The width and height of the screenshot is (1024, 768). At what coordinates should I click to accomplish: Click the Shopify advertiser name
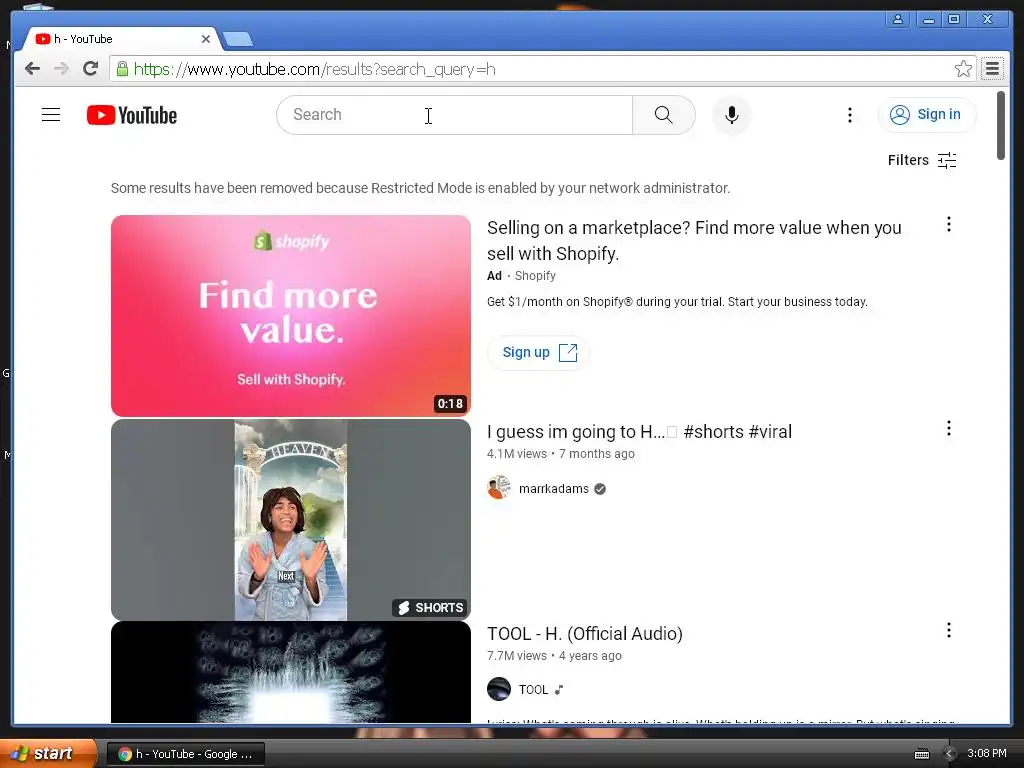535,276
